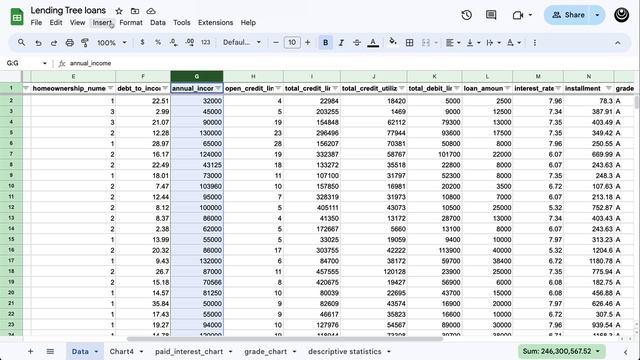The width and height of the screenshot is (640, 360).
Task: Increase font size plus button
Action: (x=308, y=42)
